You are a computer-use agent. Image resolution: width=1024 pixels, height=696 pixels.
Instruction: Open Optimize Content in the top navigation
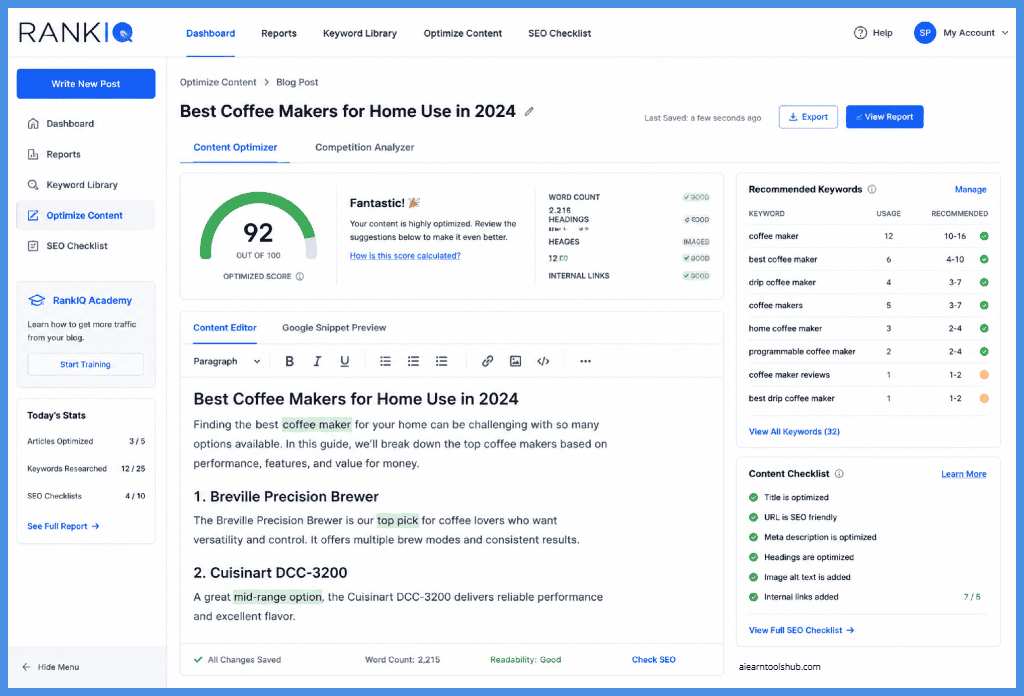click(x=462, y=33)
